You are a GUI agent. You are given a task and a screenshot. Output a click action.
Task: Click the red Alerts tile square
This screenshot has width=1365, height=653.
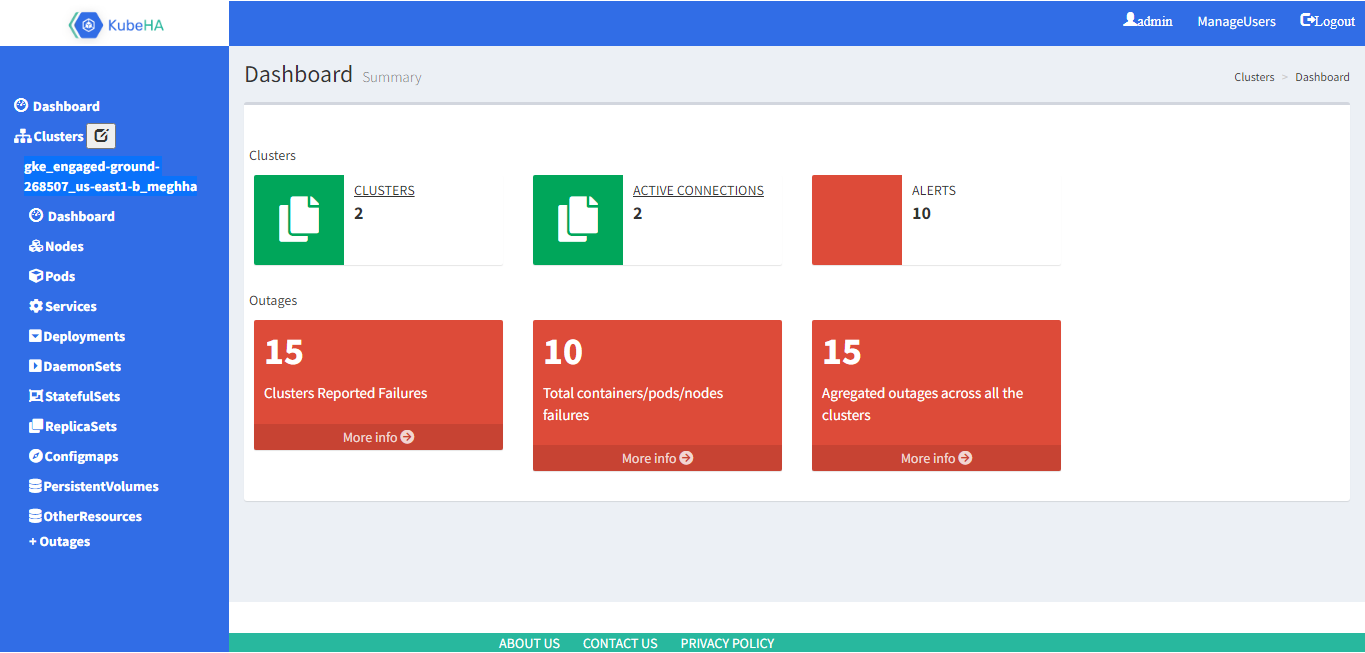point(857,220)
